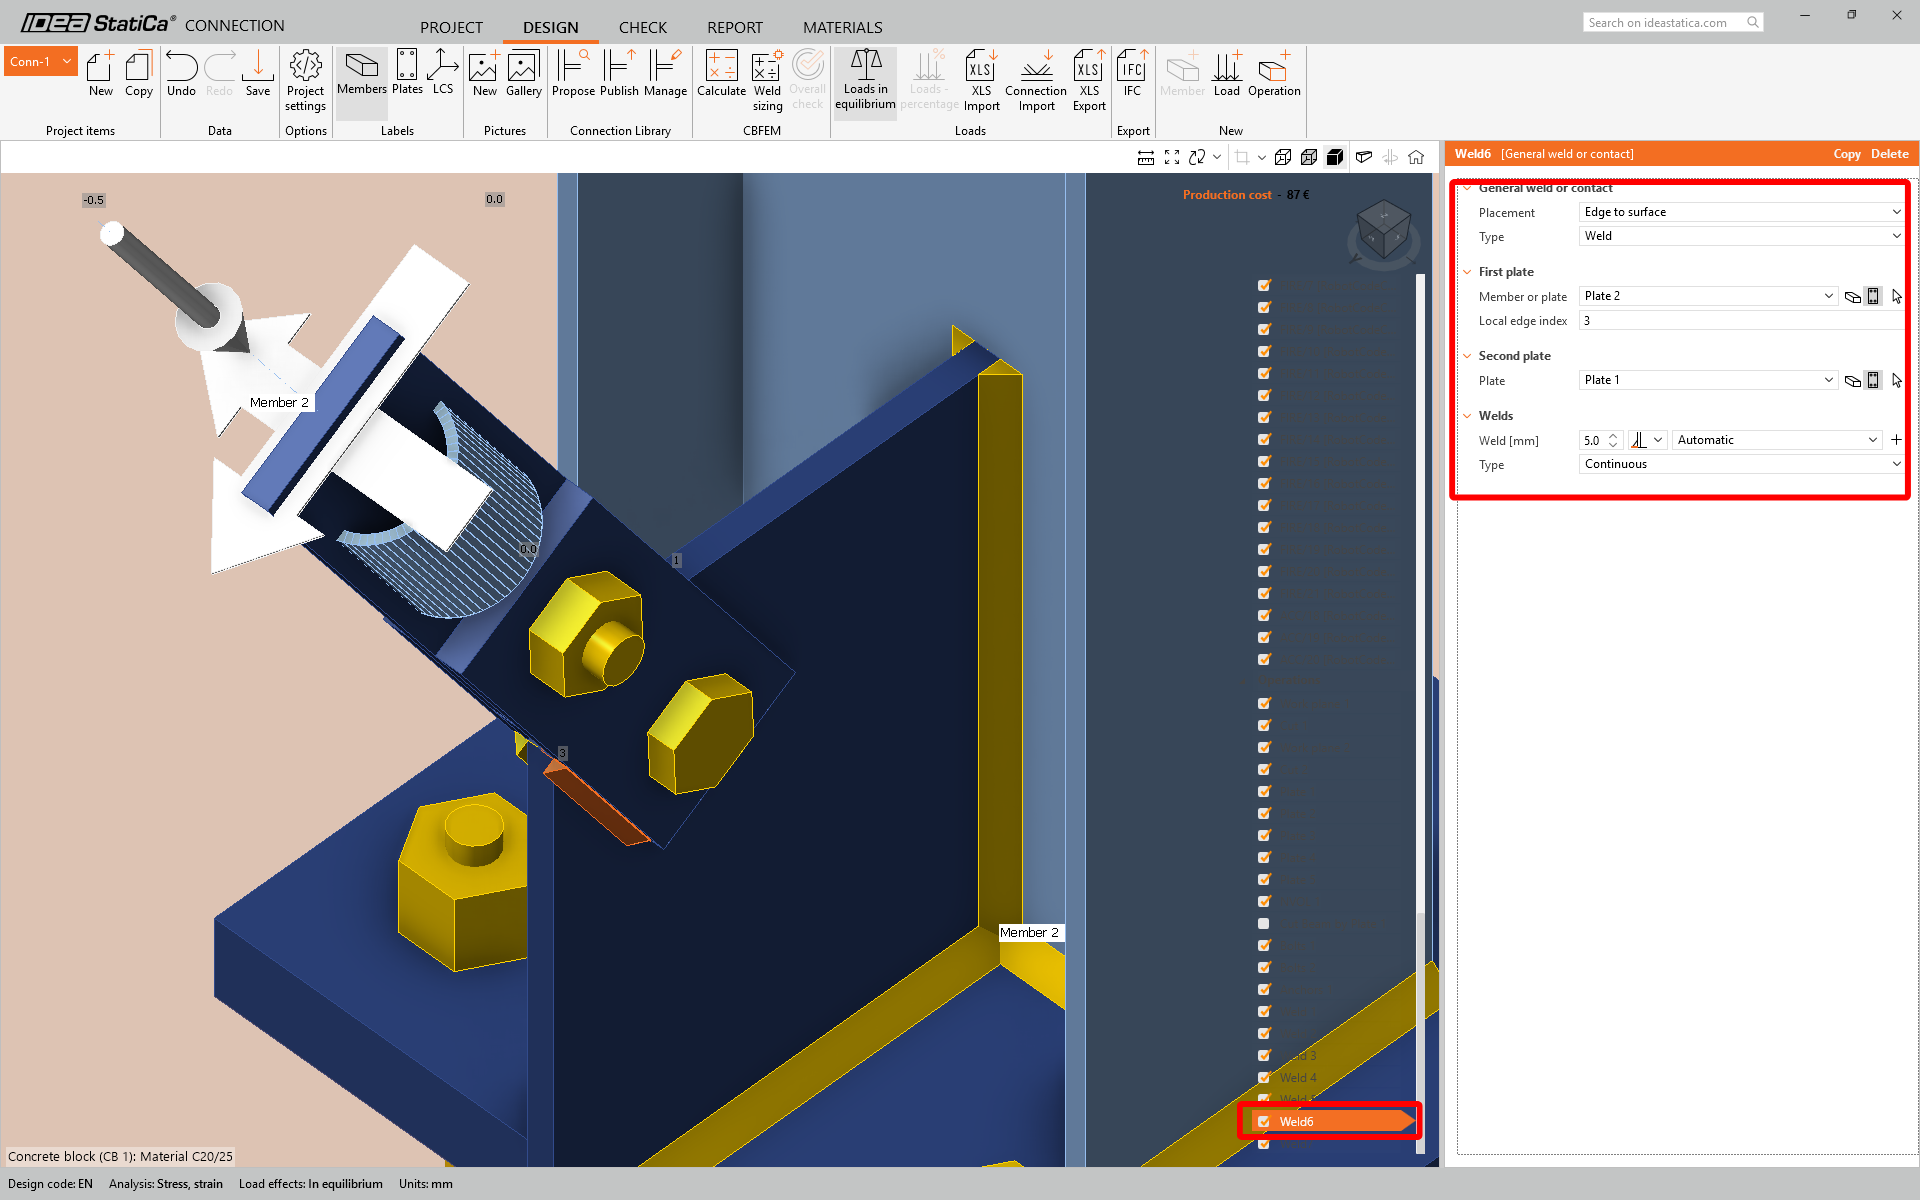
Task: Open the Placement dropdown (Edge to surface)
Action: pyautogui.click(x=1741, y=212)
